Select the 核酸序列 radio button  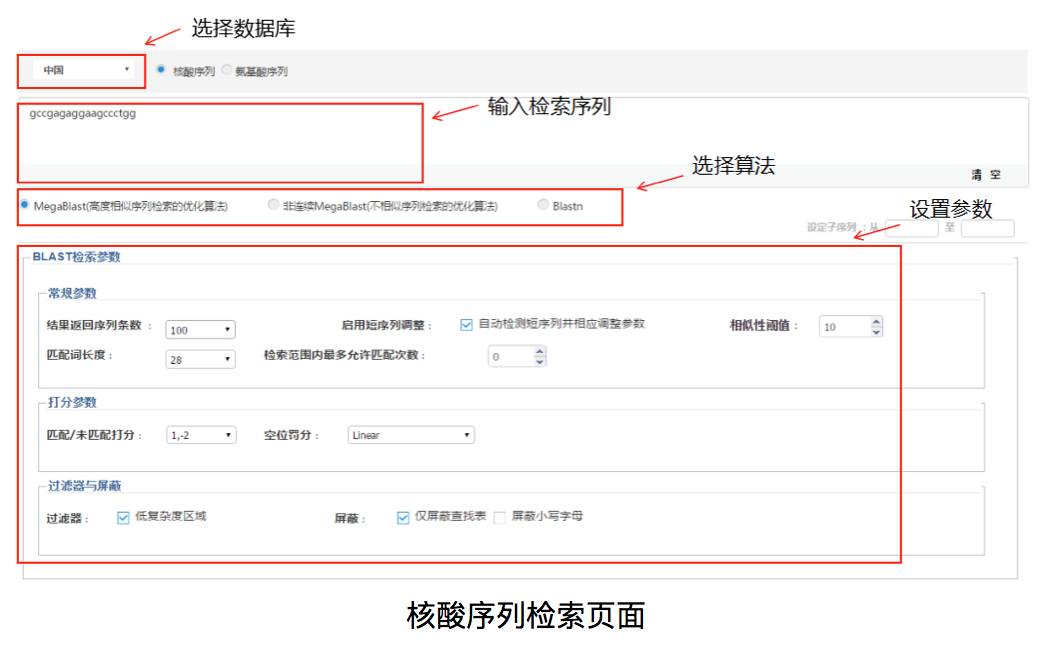[161, 70]
